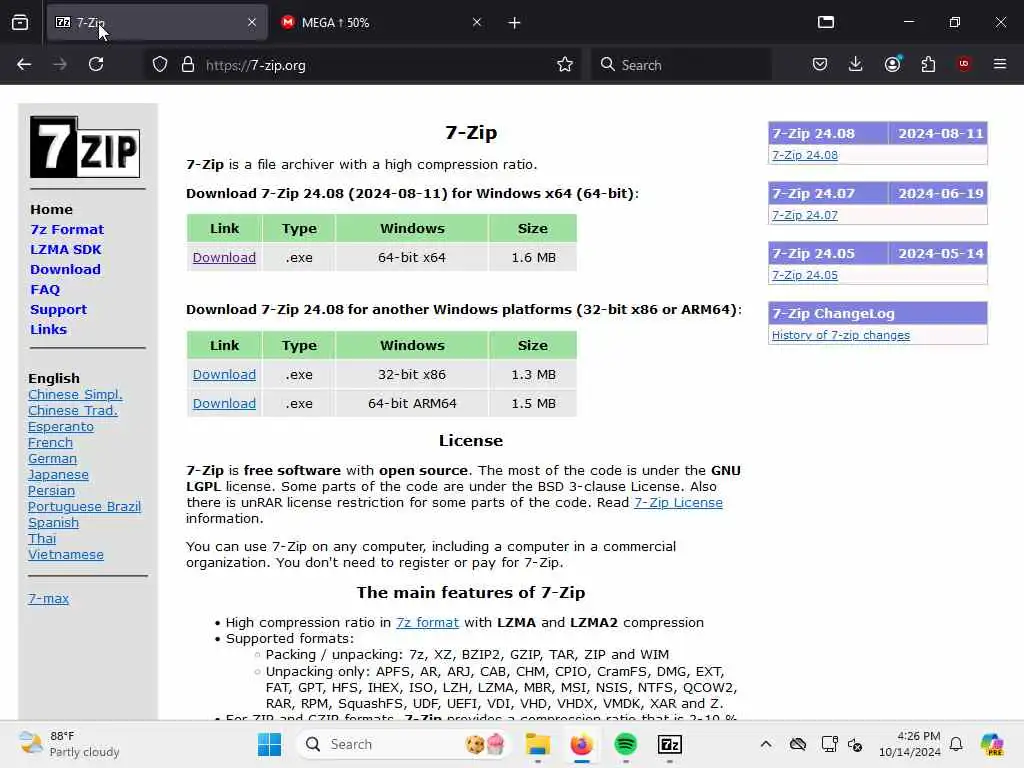Screen dimensions: 1024x768
Task: Open Windows Start menu
Action: click(x=269, y=744)
